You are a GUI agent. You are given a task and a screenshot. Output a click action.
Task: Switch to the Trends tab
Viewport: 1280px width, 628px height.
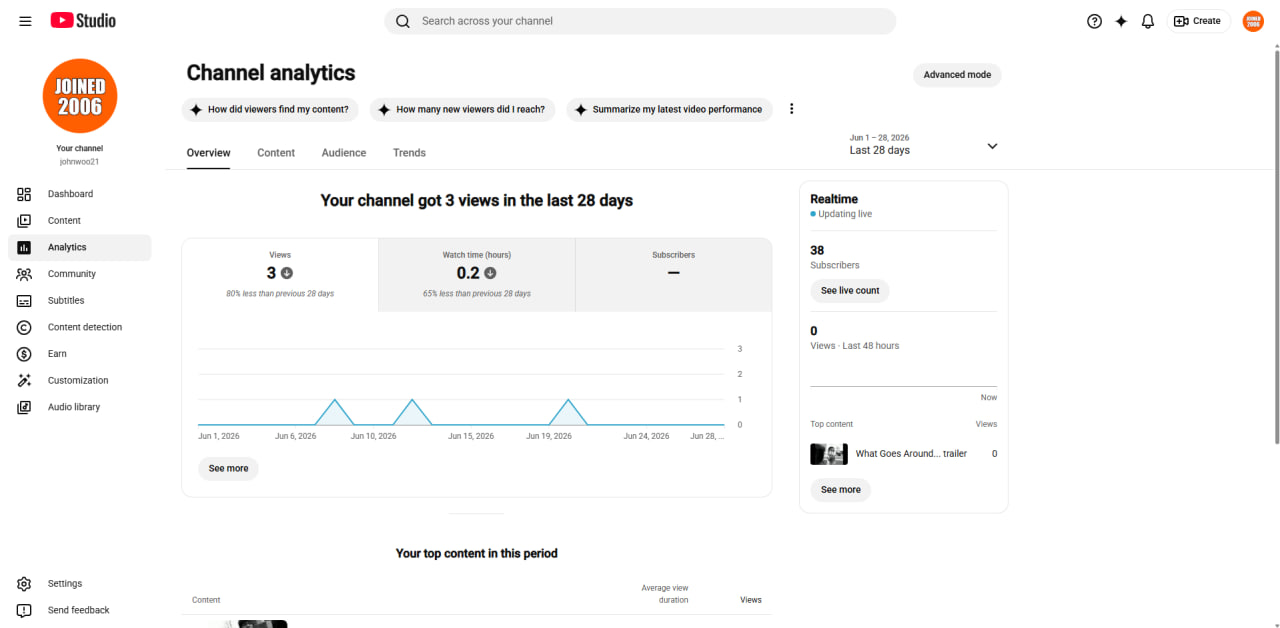[409, 153]
